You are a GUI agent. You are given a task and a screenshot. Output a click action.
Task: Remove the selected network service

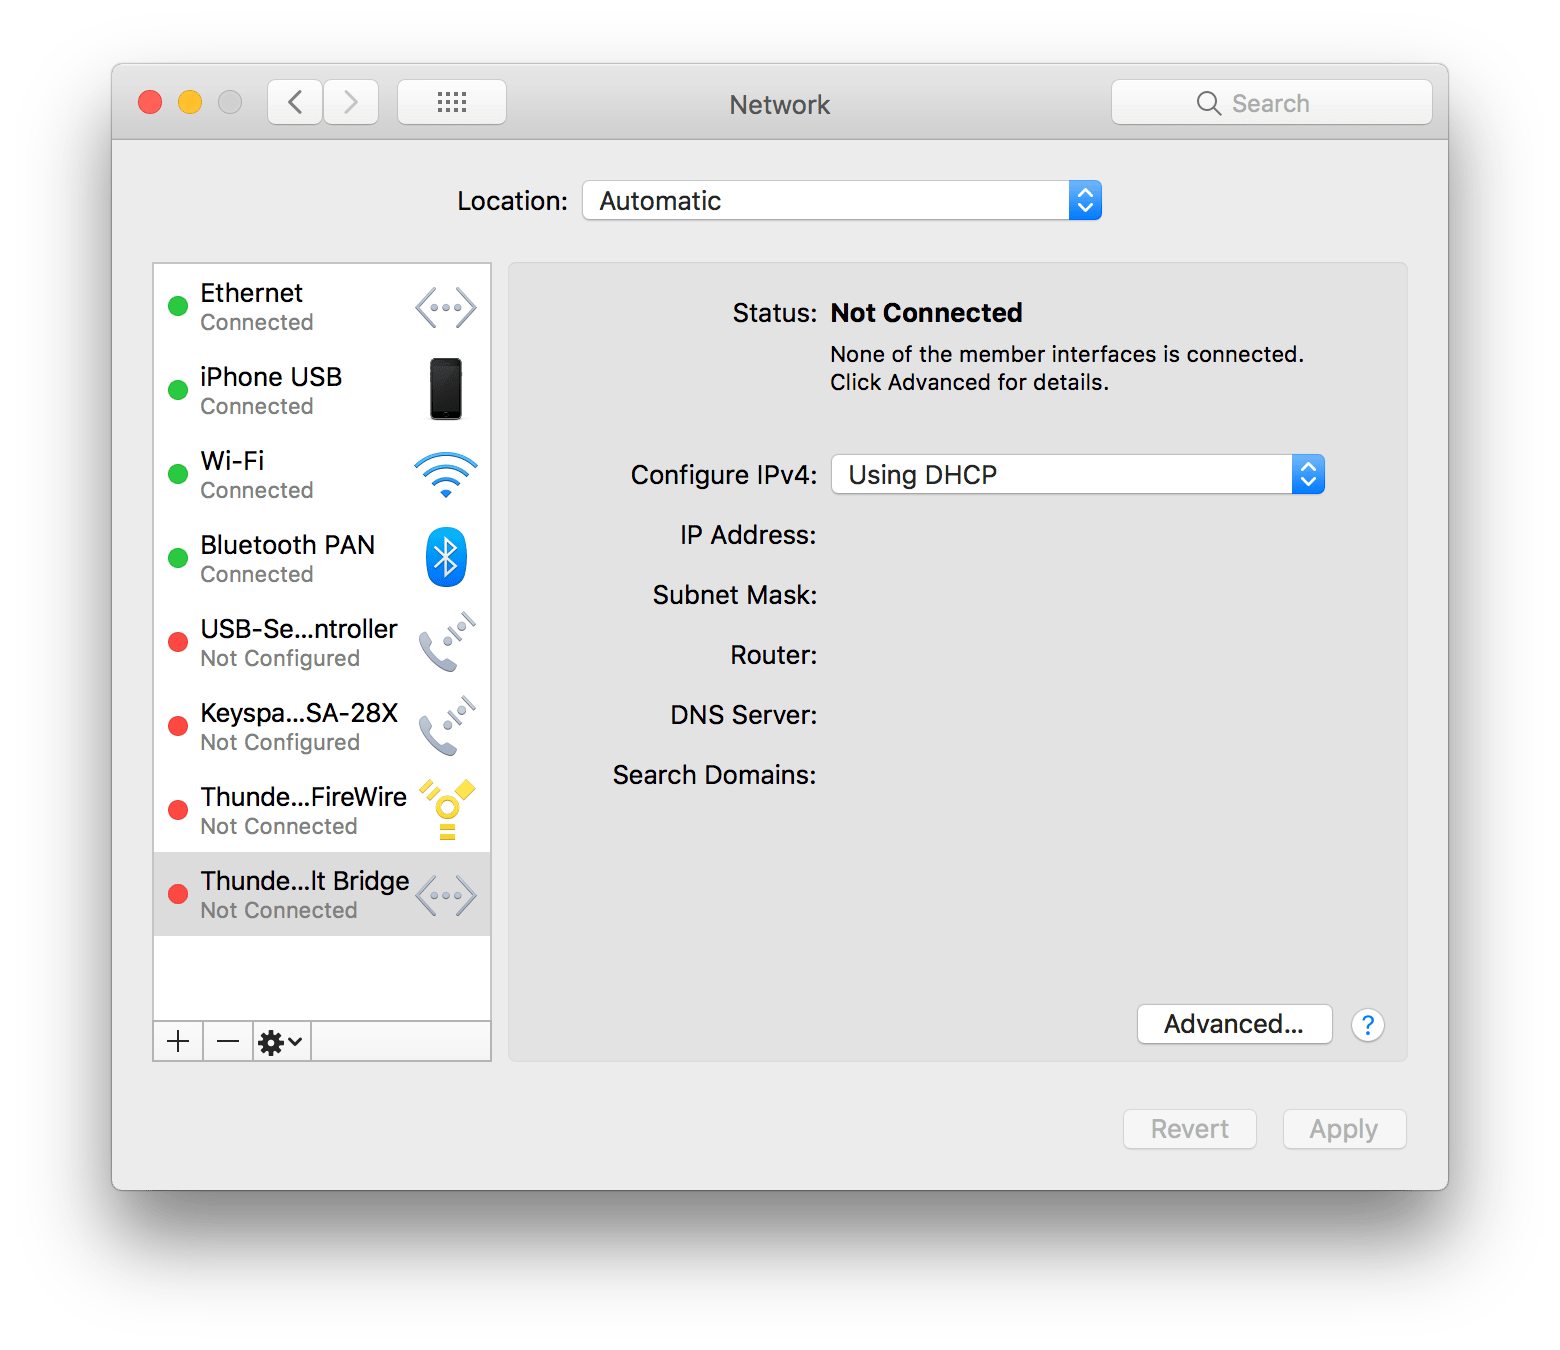tap(227, 1041)
